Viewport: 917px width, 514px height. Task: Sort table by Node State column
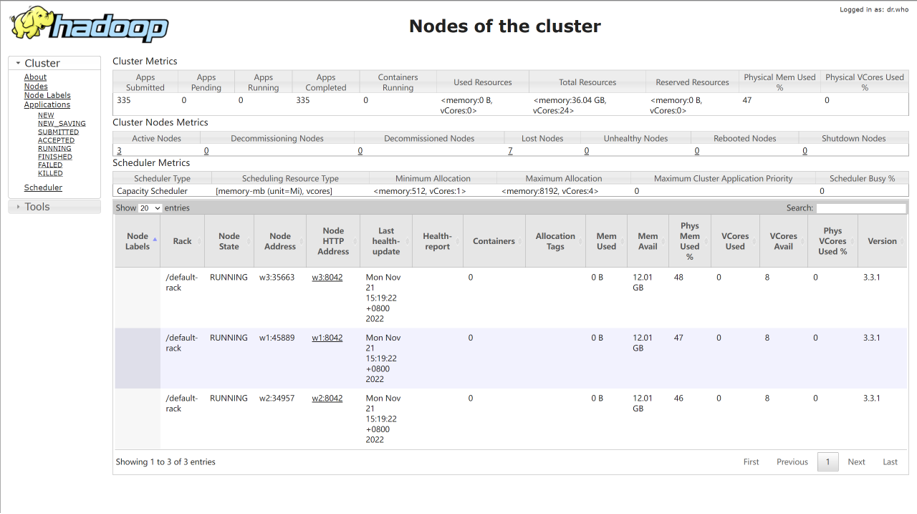click(x=229, y=241)
